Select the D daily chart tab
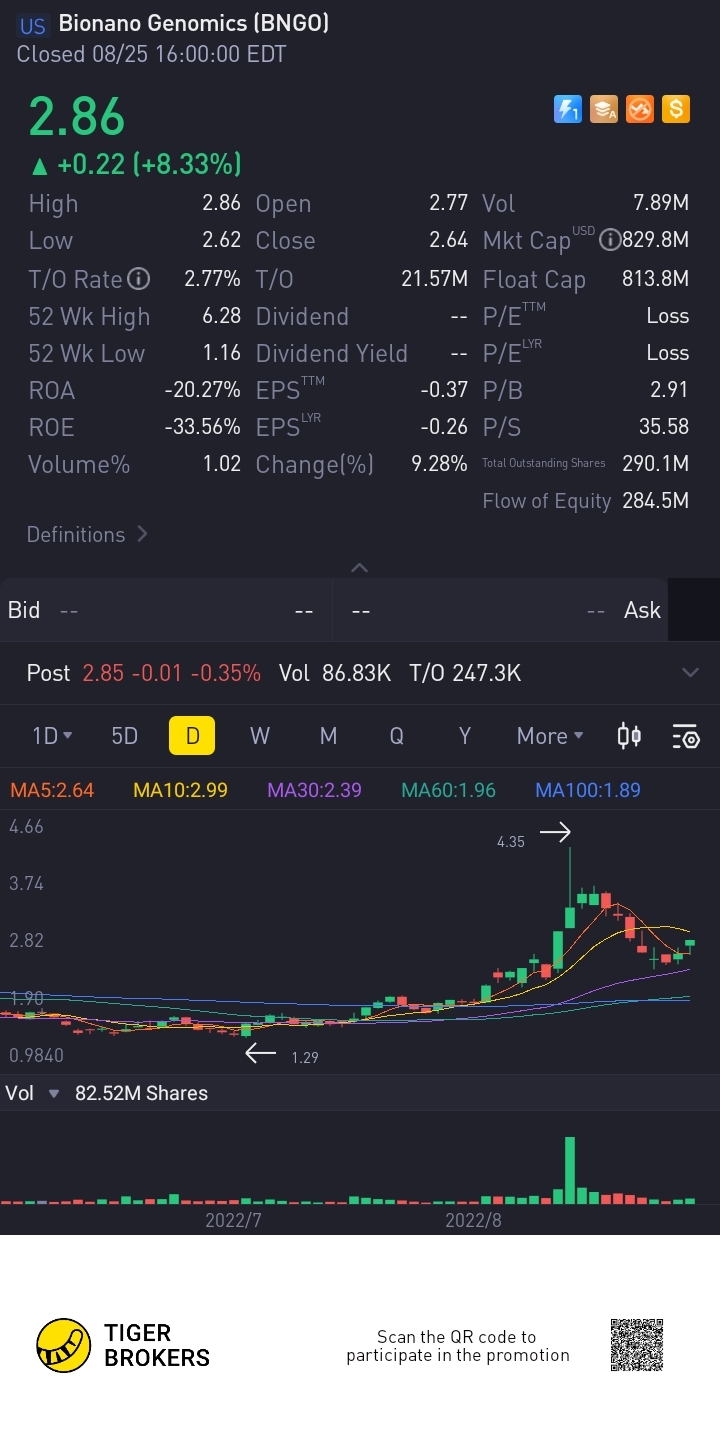 click(193, 736)
